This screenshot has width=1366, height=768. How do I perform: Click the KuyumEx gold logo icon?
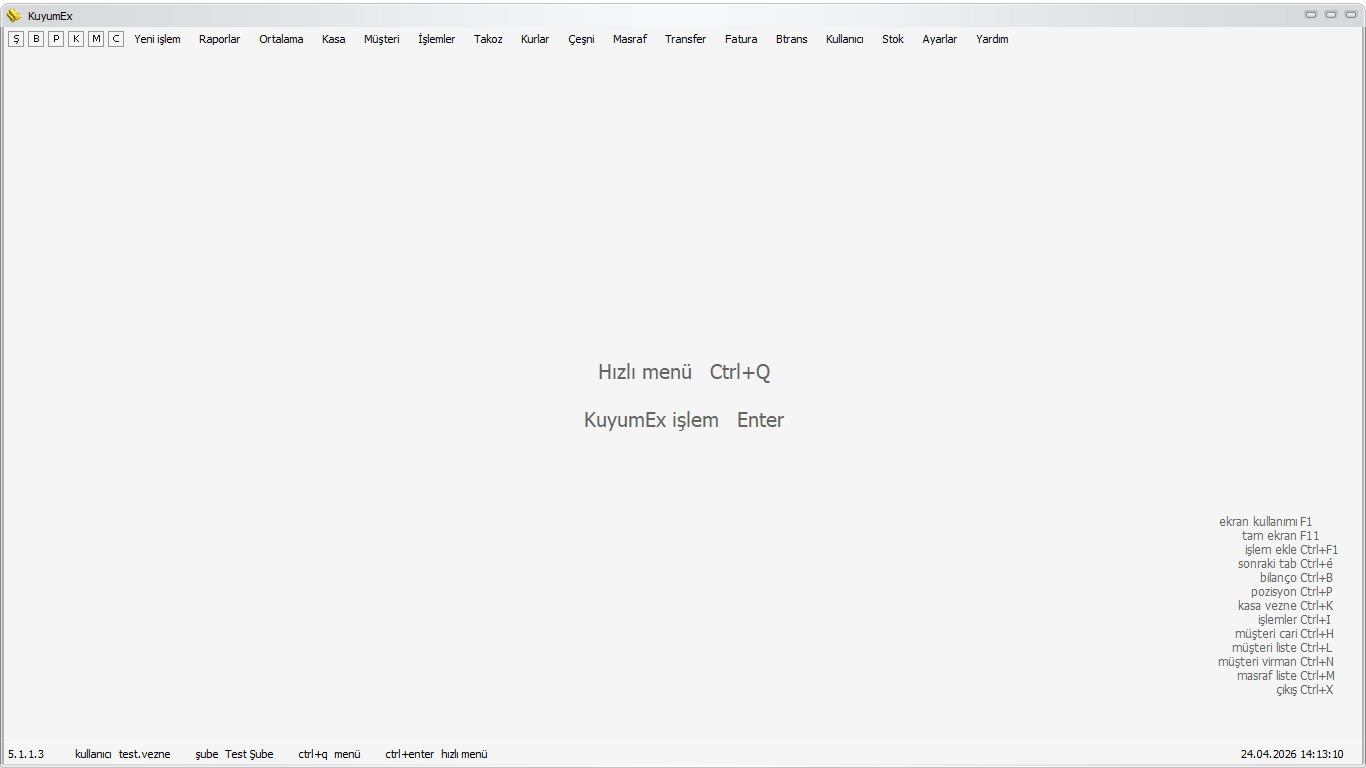pyautogui.click(x=14, y=15)
